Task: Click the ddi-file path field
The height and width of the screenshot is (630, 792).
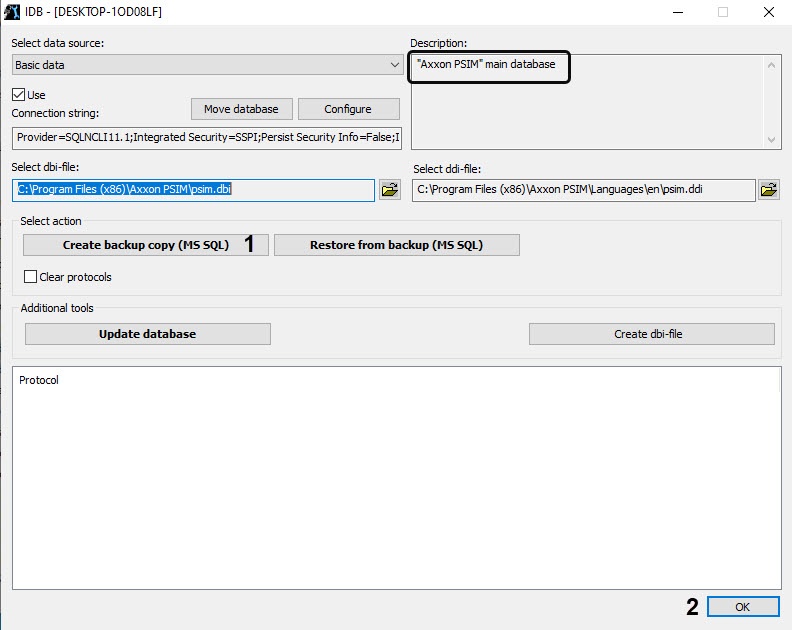Action: click(x=584, y=190)
